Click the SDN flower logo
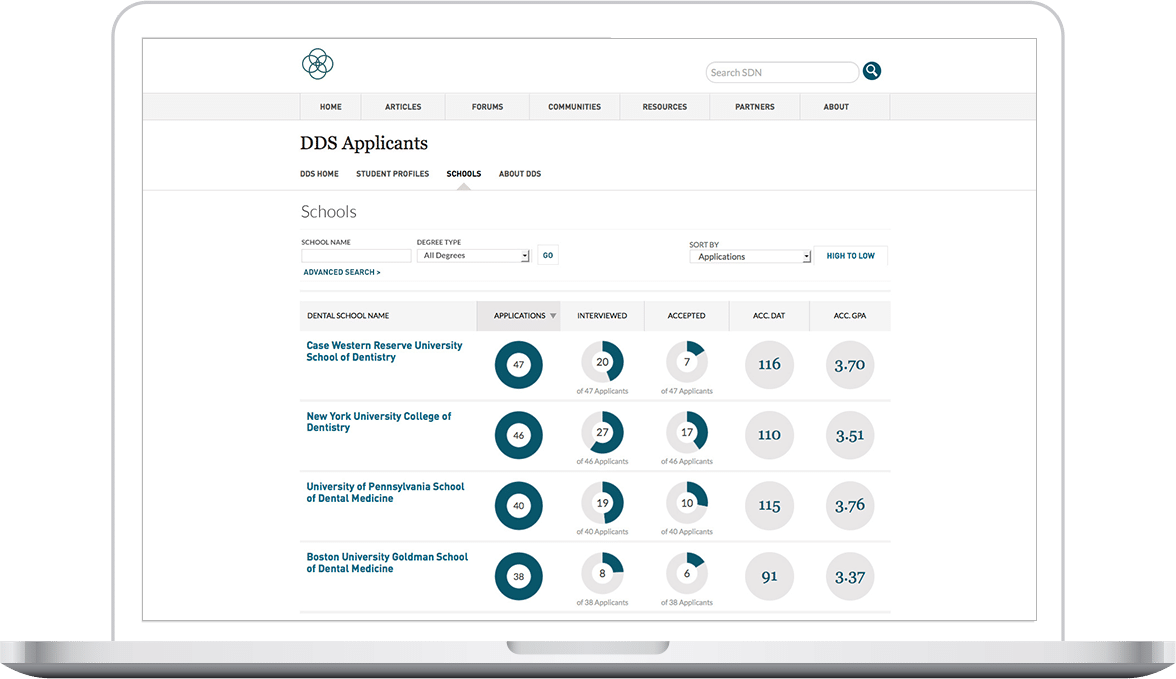This screenshot has width=1176, height=679. (317, 63)
